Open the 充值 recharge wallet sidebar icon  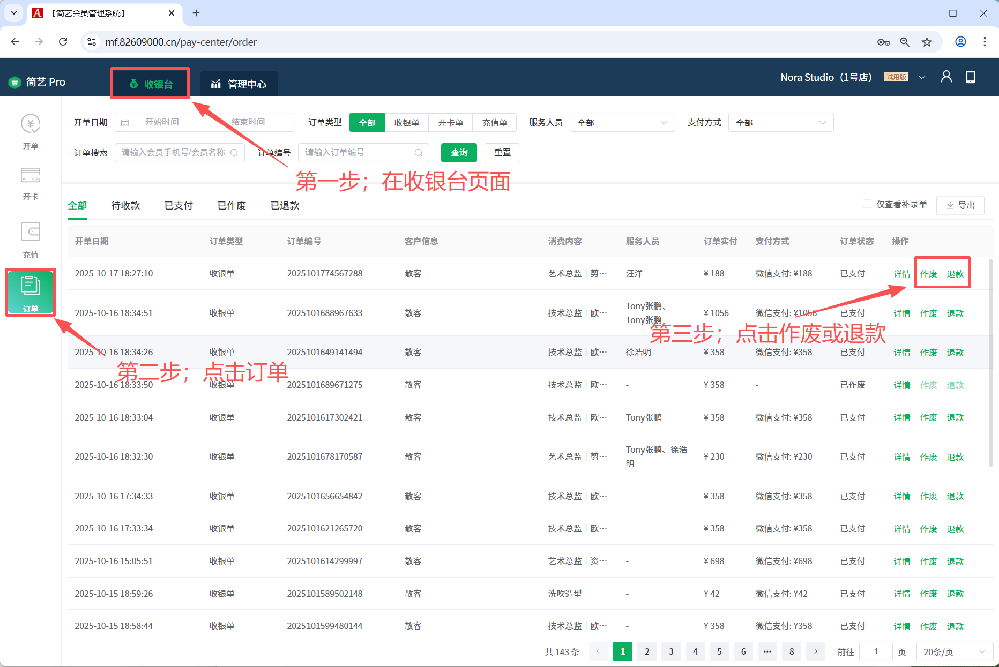pos(30,238)
